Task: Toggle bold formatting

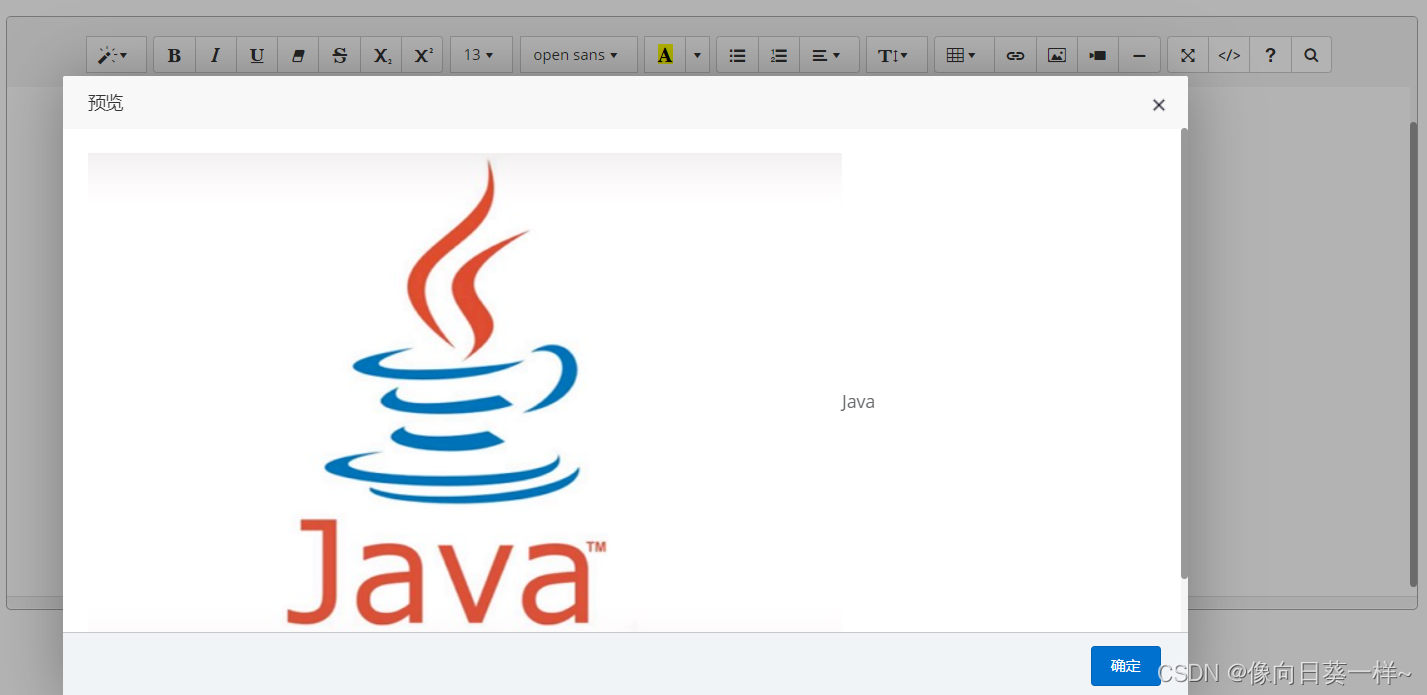Action: coord(175,55)
